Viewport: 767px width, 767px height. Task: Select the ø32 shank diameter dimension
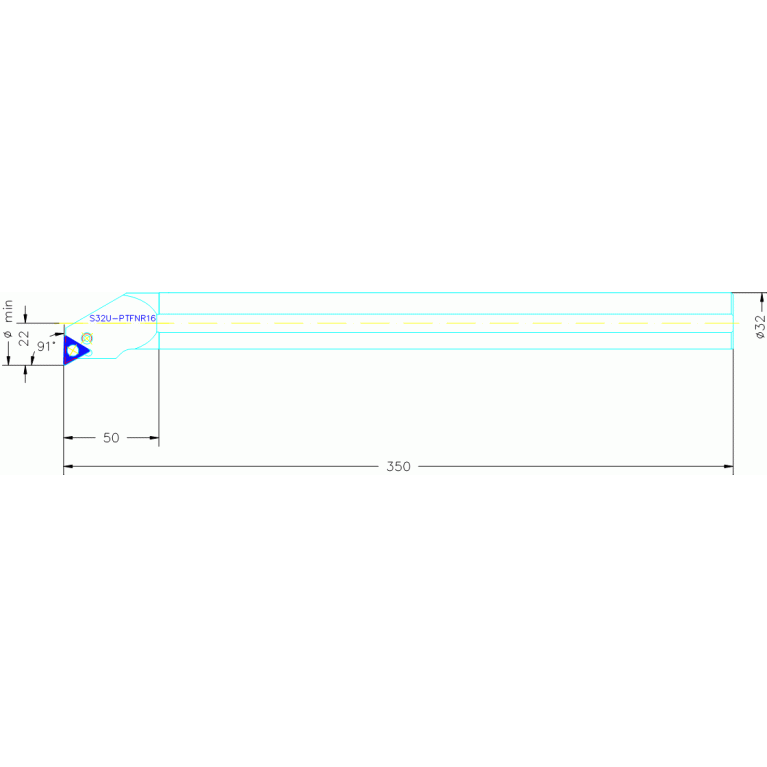(x=760, y=326)
